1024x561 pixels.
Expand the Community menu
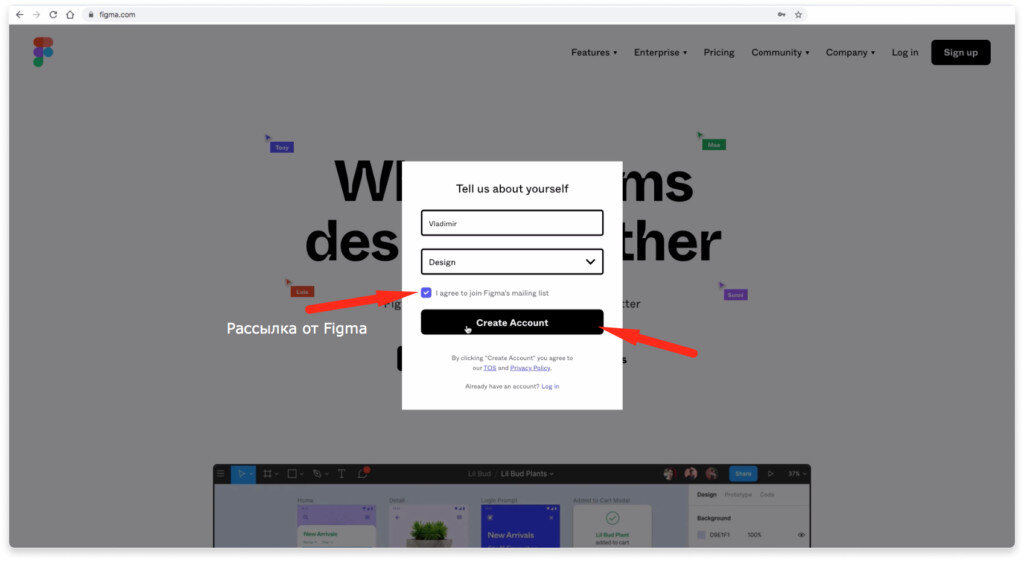click(780, 52)
